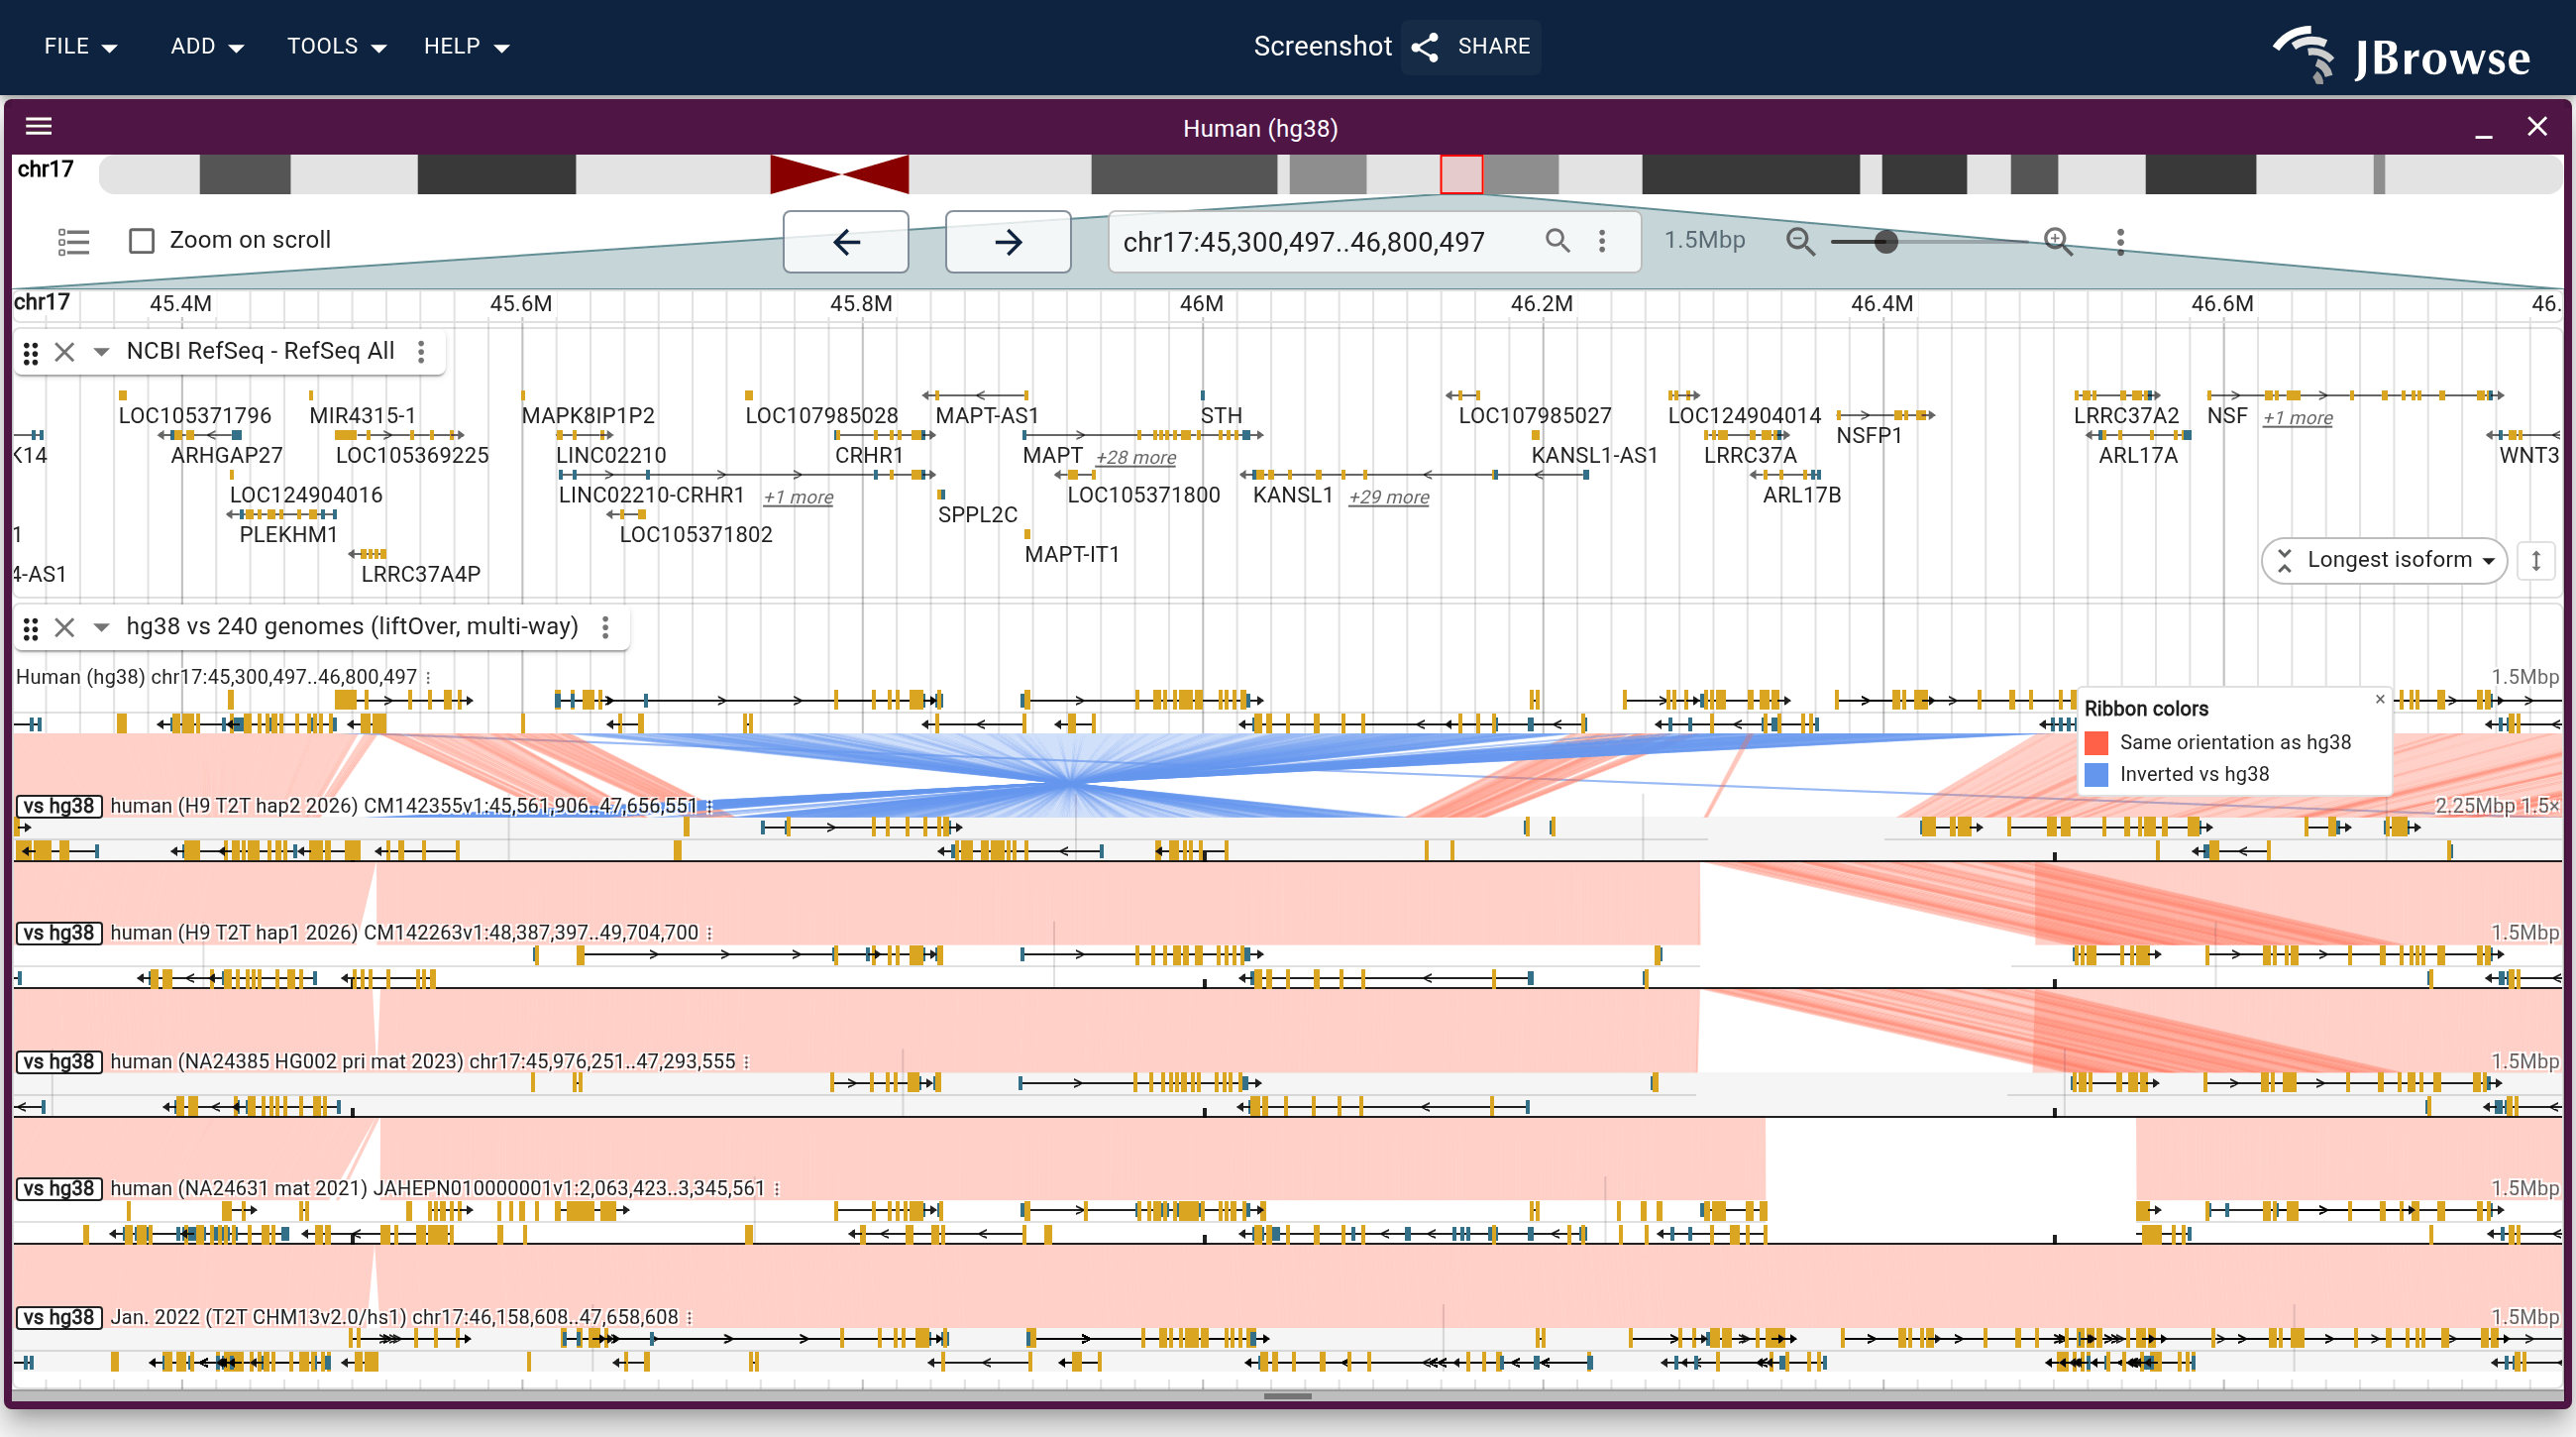Click vs hg38 badge for NA24385 HG002
Image resolution: width=2576 pixels, height=1437 pixels.
pyautogui.click(x=59, y=1061)
